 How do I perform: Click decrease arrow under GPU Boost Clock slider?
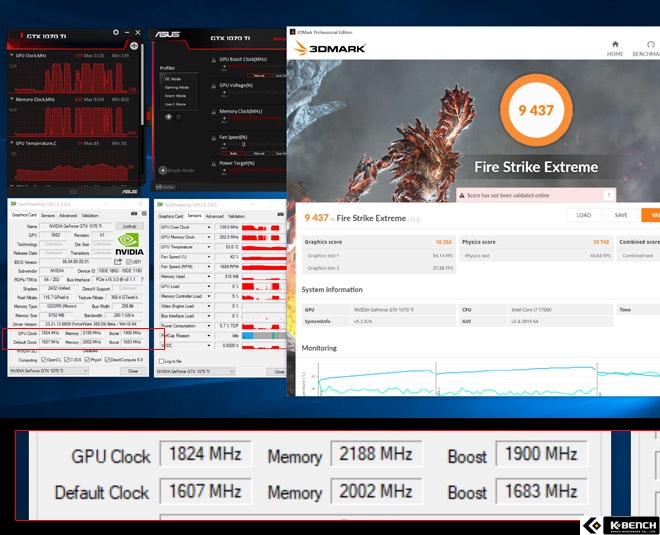click(224, 67)
